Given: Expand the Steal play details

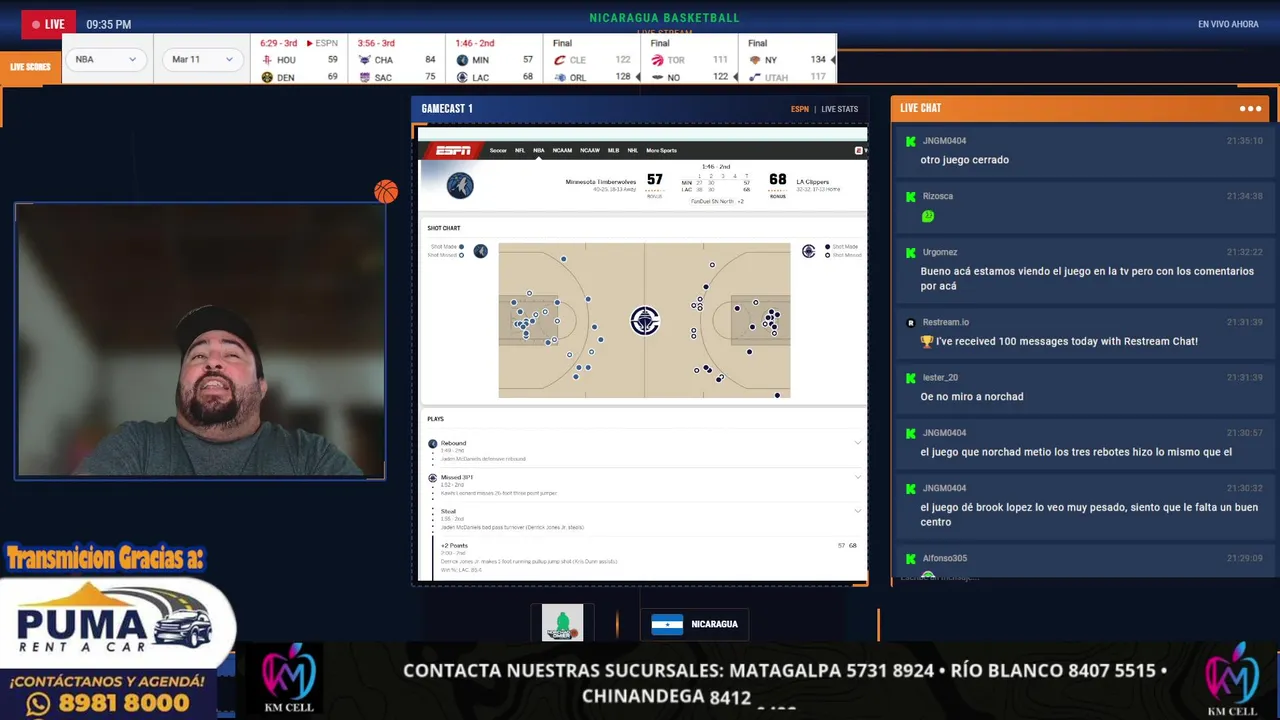Looking at the screenshot, I should 857,511.
